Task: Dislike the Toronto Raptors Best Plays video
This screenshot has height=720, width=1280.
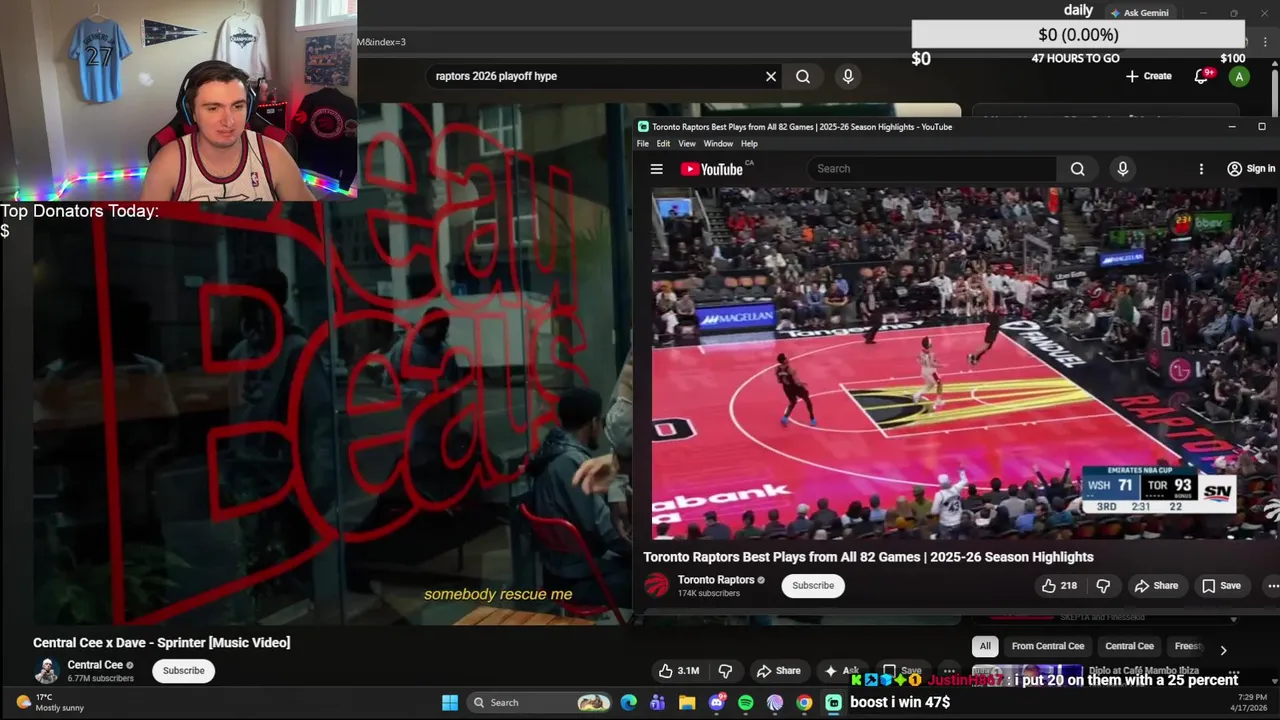Action: (x=1103, y=586)
